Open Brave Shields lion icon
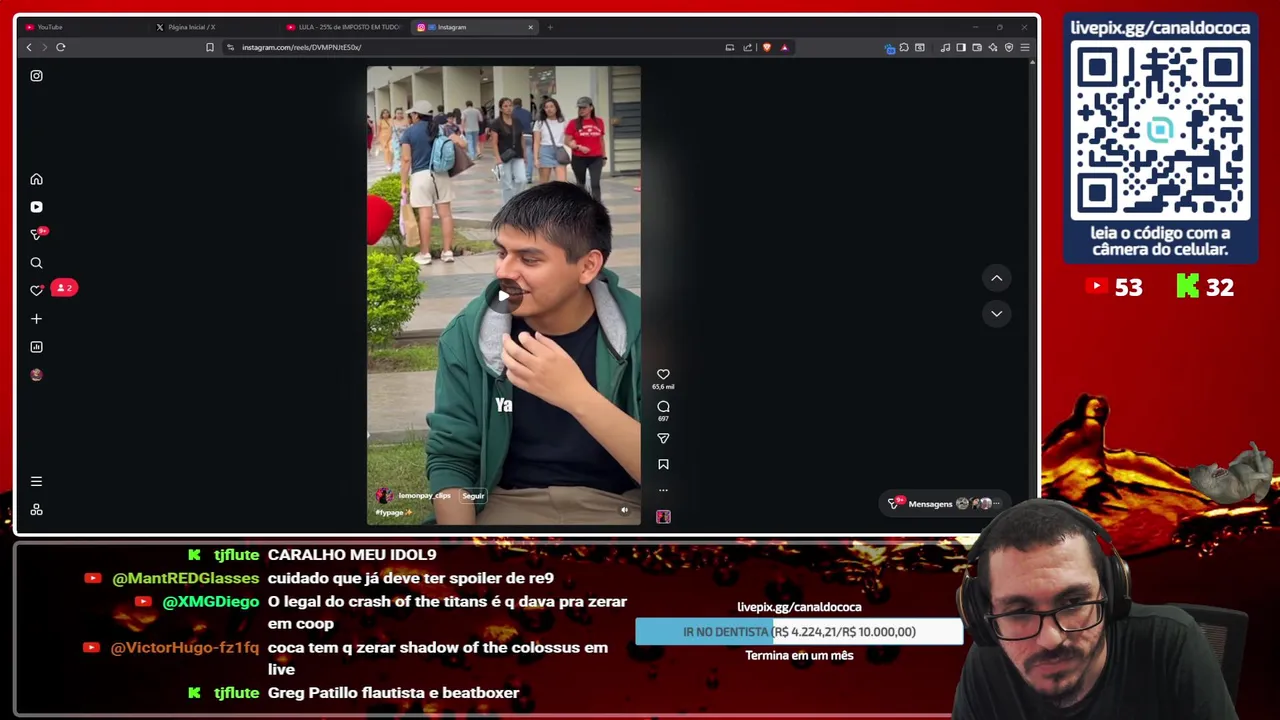This screenshot has height=720, width=1280. [x=767, y=47]
